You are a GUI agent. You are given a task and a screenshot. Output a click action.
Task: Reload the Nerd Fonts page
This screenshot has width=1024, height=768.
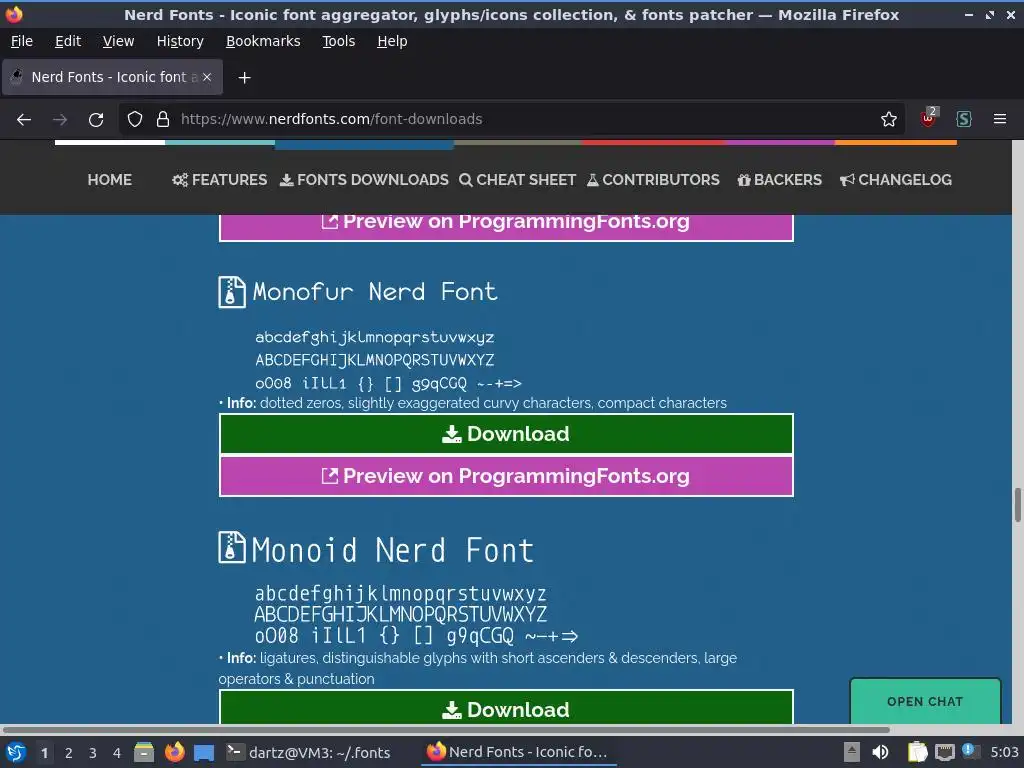(x=96, y=120)
